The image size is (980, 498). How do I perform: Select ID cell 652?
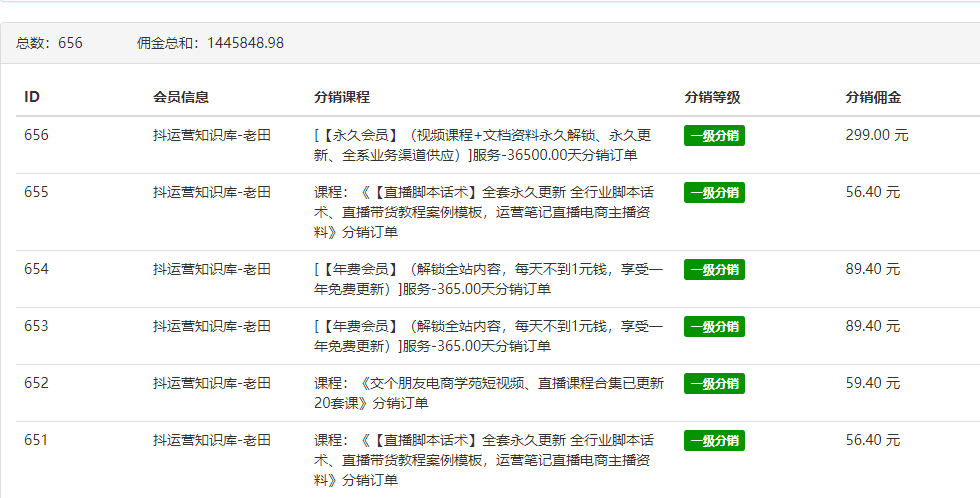pyautogui.click(x=36, y=382)
